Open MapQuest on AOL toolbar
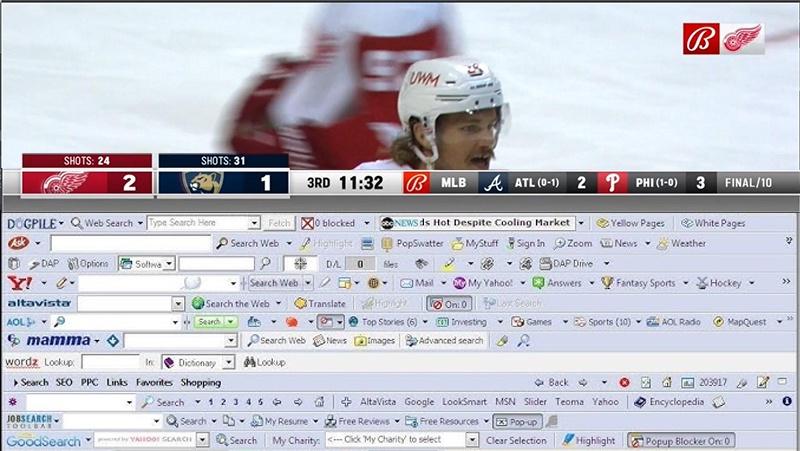The width and height of the screenshot is (800, 451). pyautogui.click(x=740, y=322)
